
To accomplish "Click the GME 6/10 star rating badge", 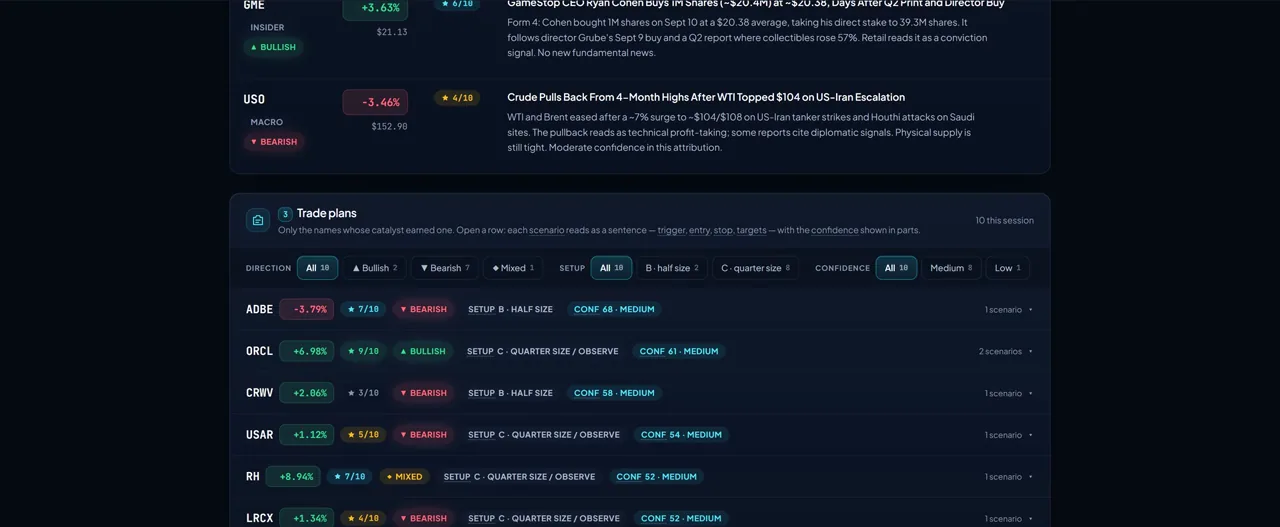I will point(457,4).
